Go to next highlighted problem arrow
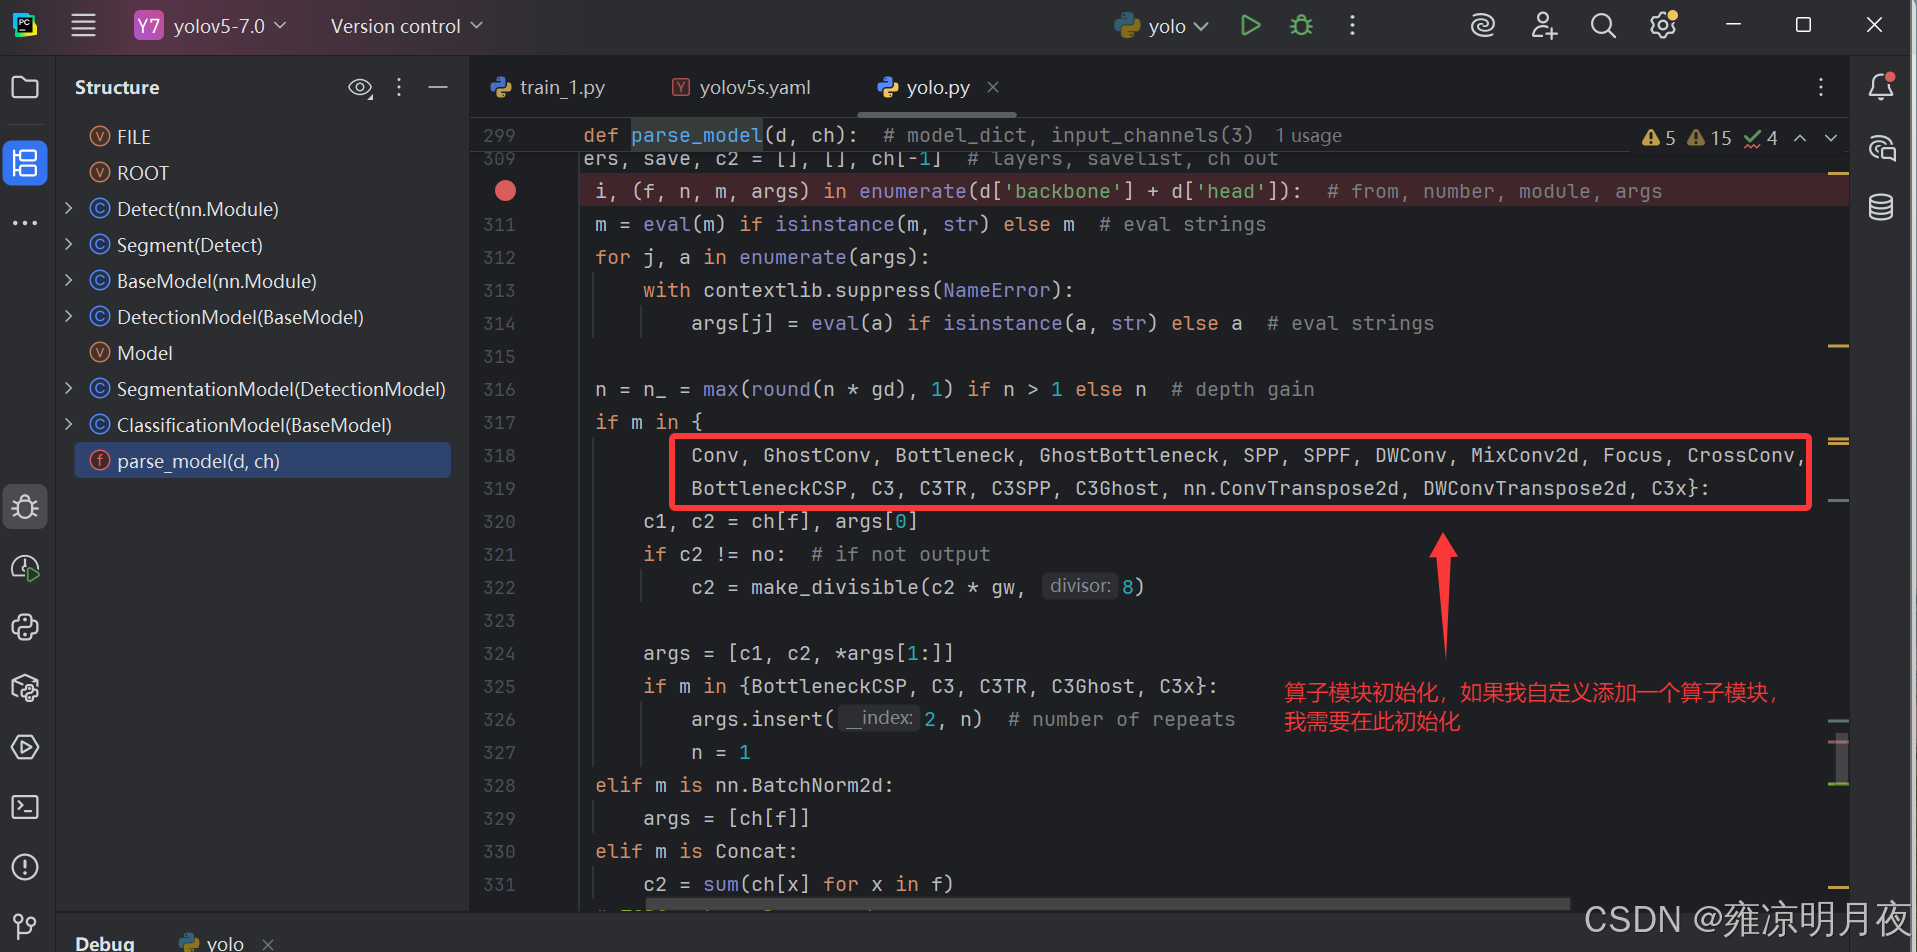Viewport: 1917px width, 952px height. [x=1831, y=138]
